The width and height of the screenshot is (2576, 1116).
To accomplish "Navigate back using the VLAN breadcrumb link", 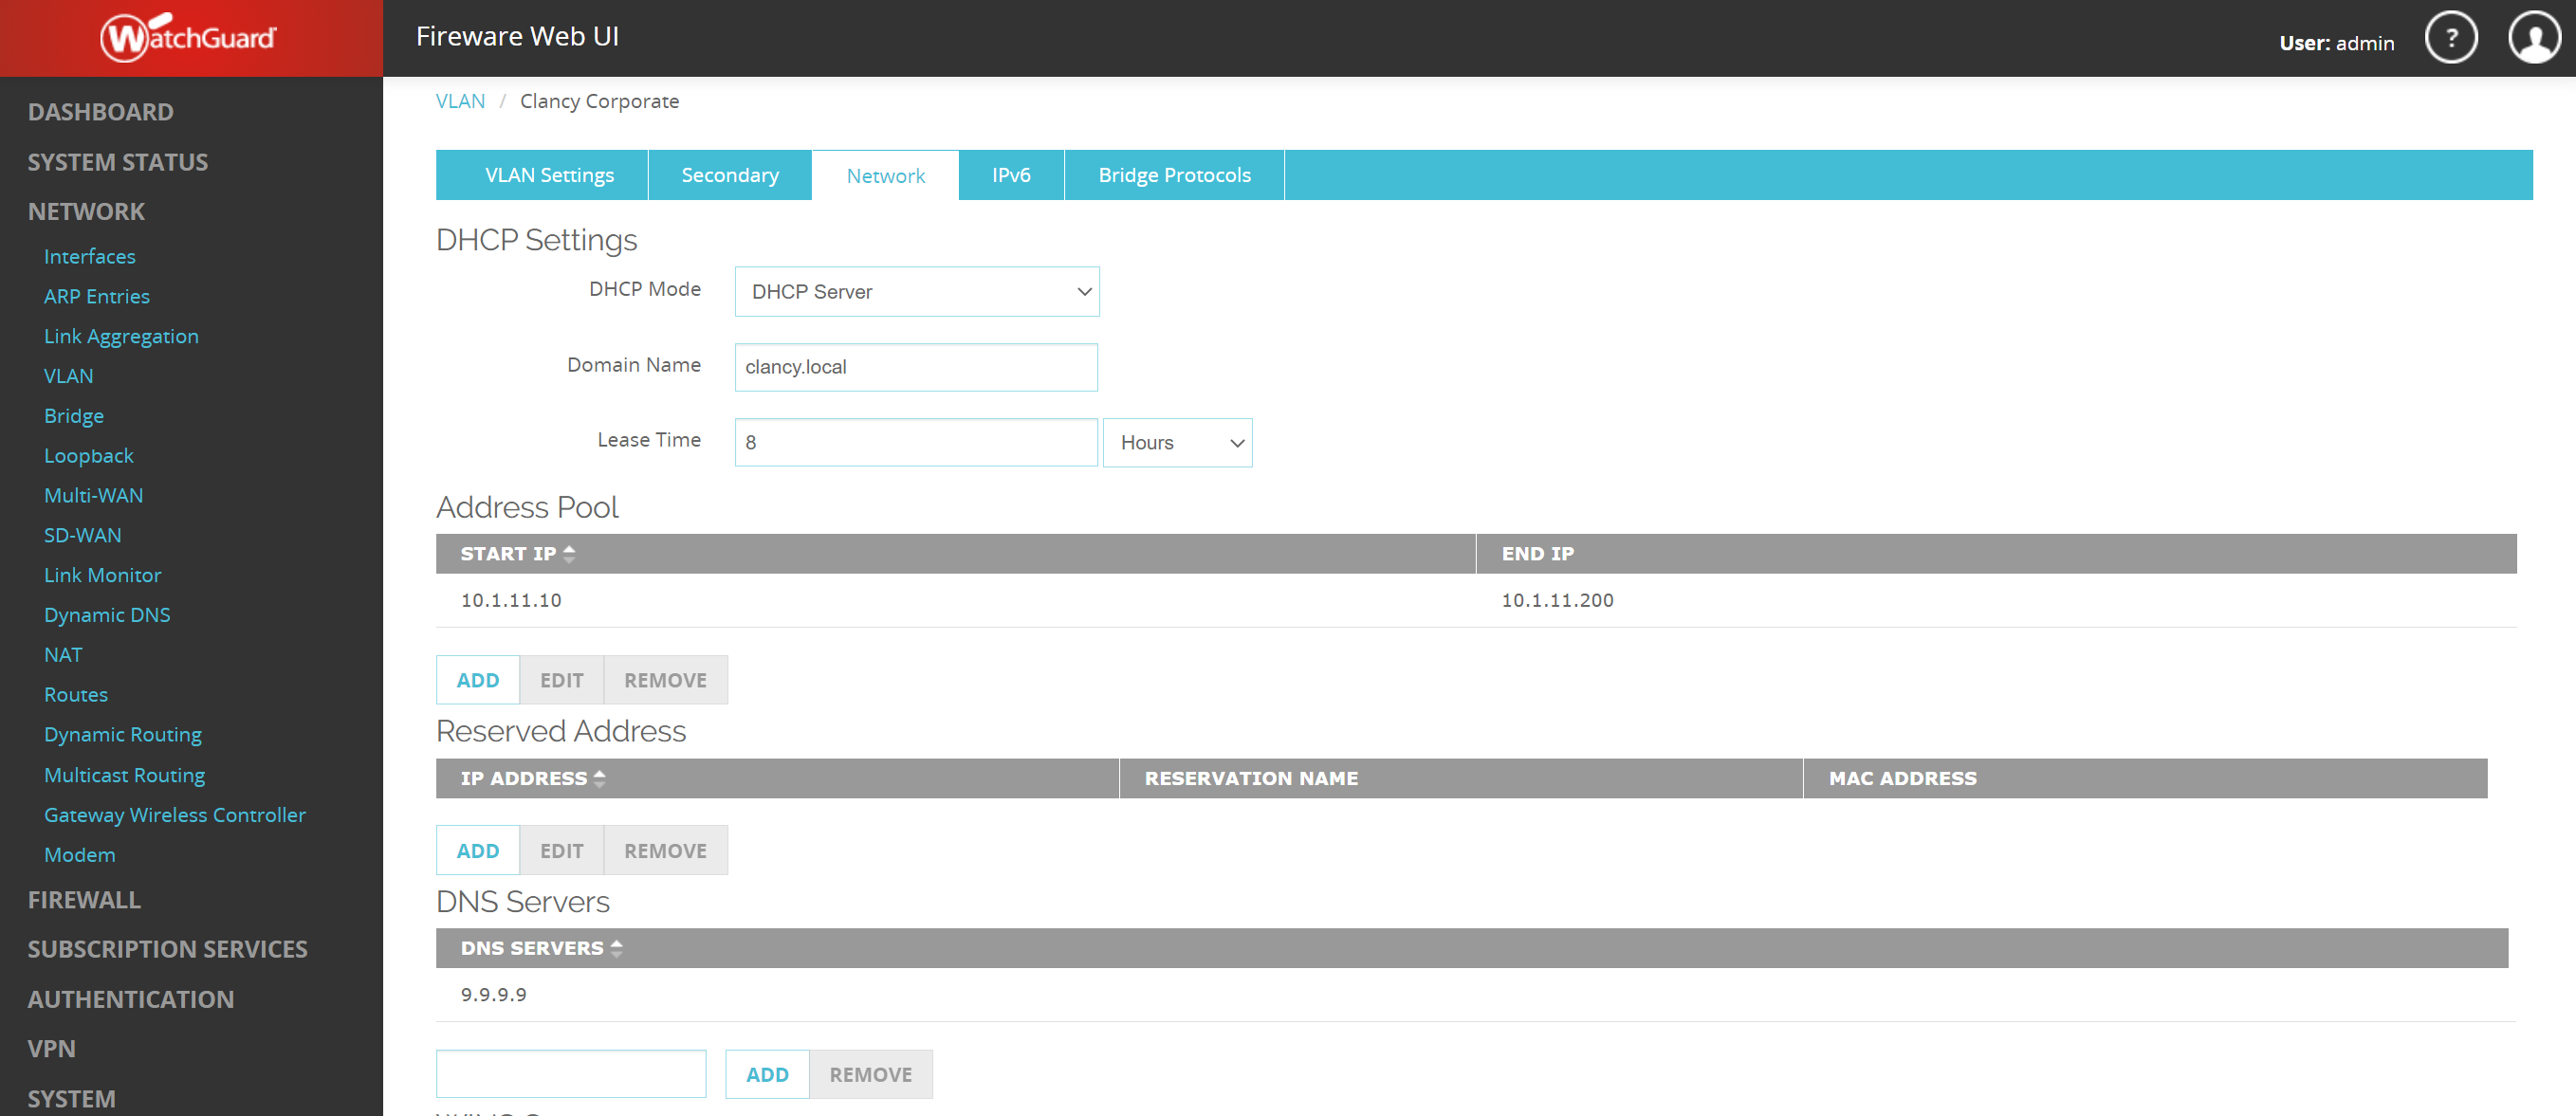I will [x=460, y=100].
